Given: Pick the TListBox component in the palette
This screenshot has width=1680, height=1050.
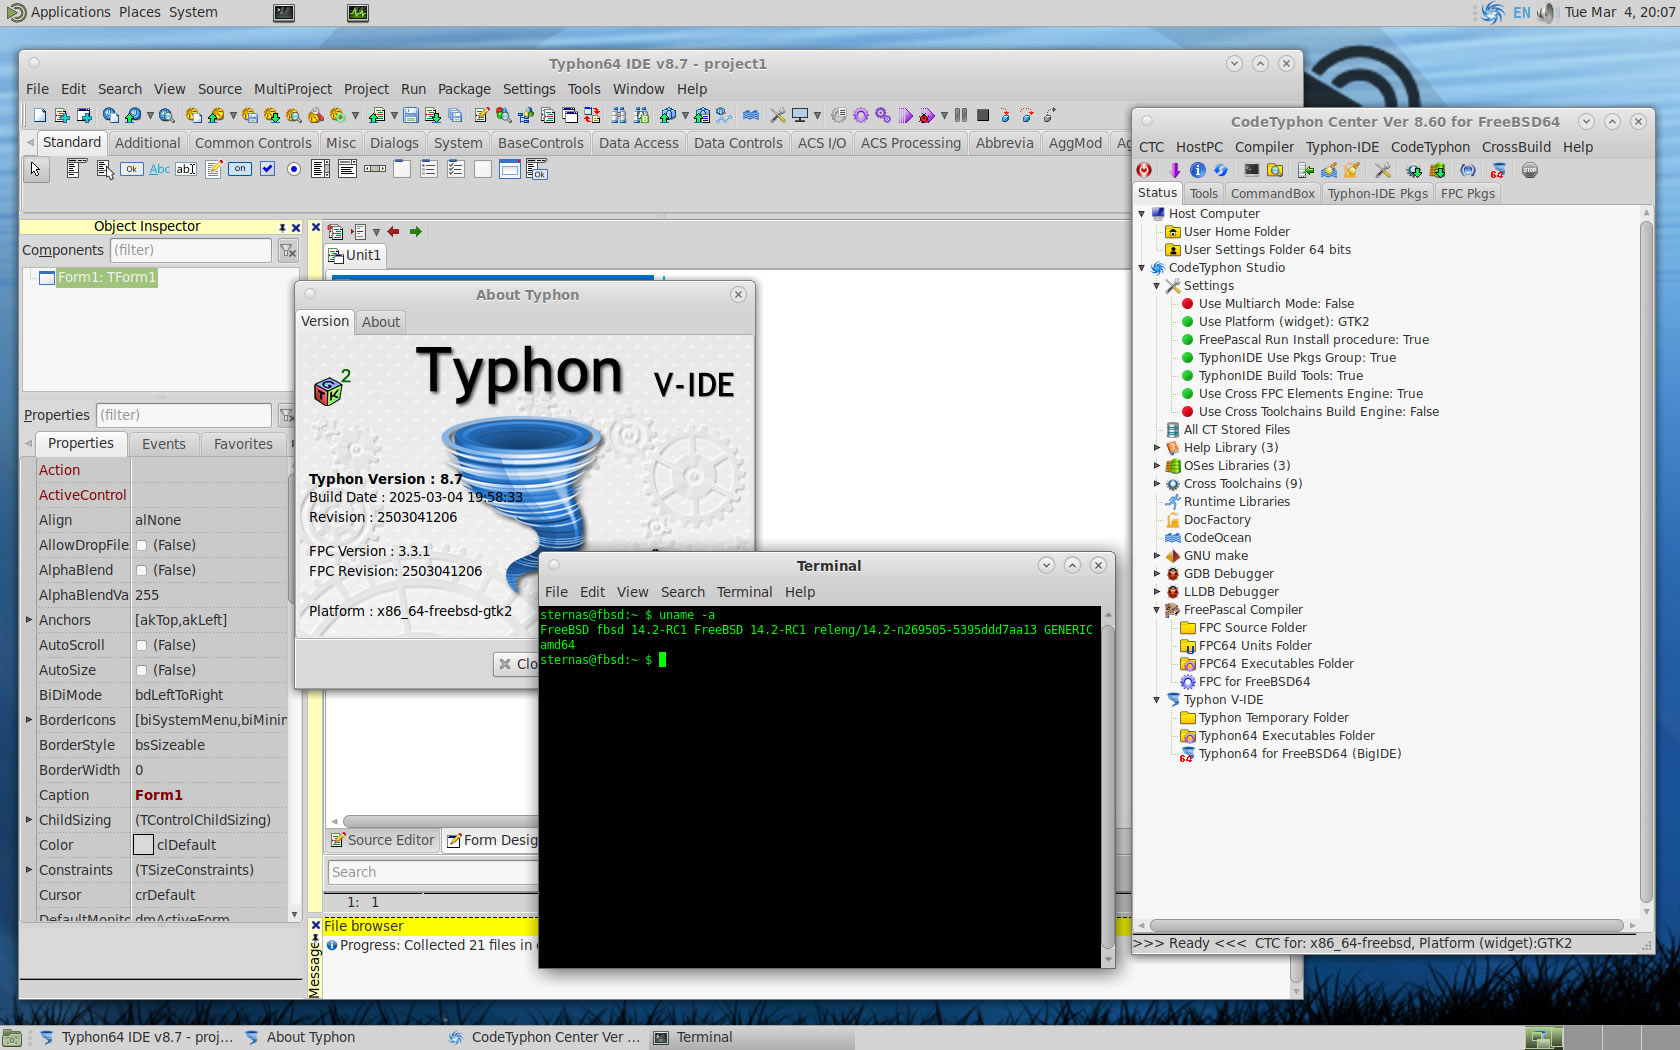Looking at the screenshot, I should [x=321, y=169].
